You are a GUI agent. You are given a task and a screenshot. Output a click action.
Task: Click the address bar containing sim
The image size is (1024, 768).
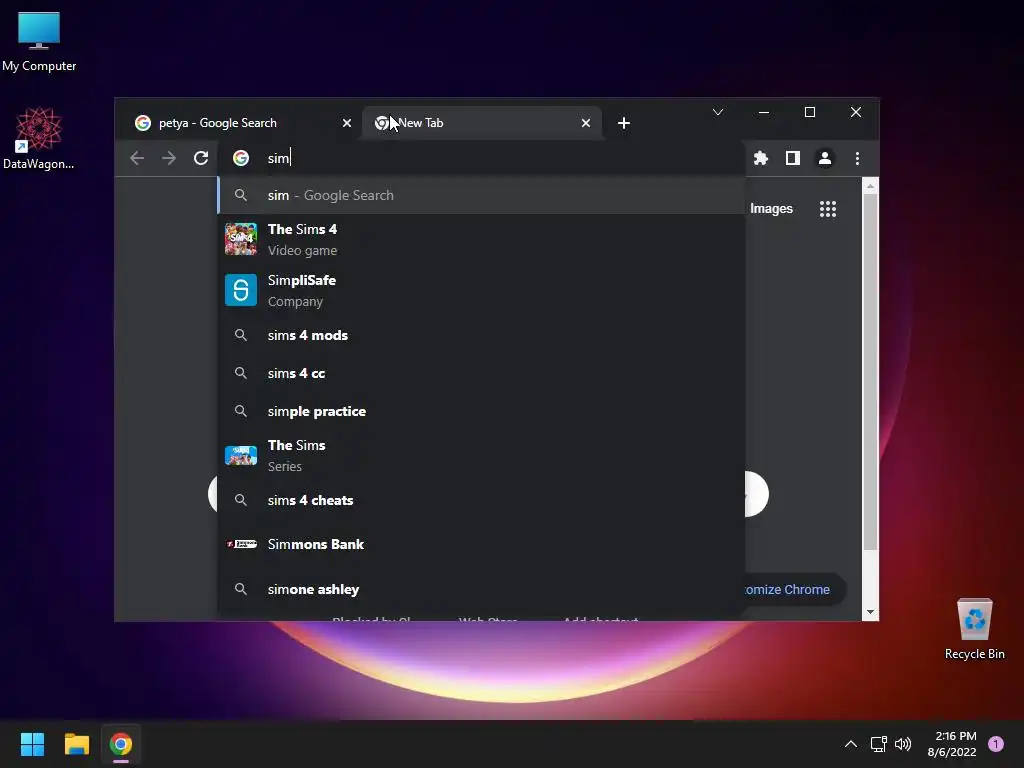(483, 158)
